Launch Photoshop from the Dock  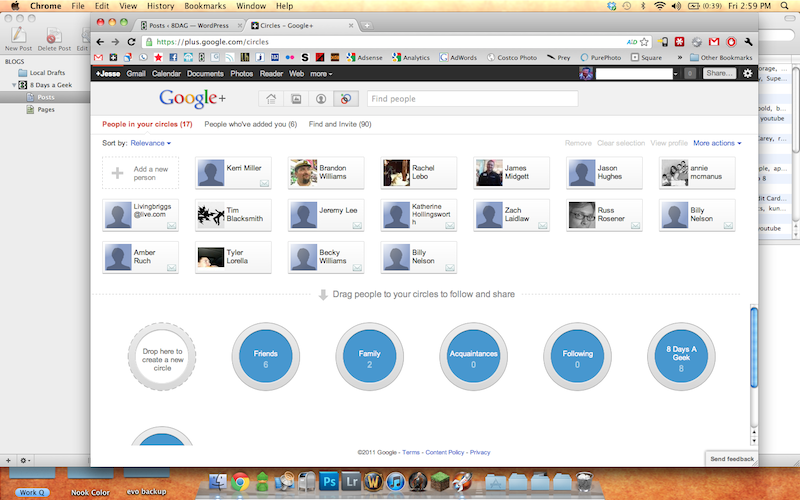pos(329,482)
